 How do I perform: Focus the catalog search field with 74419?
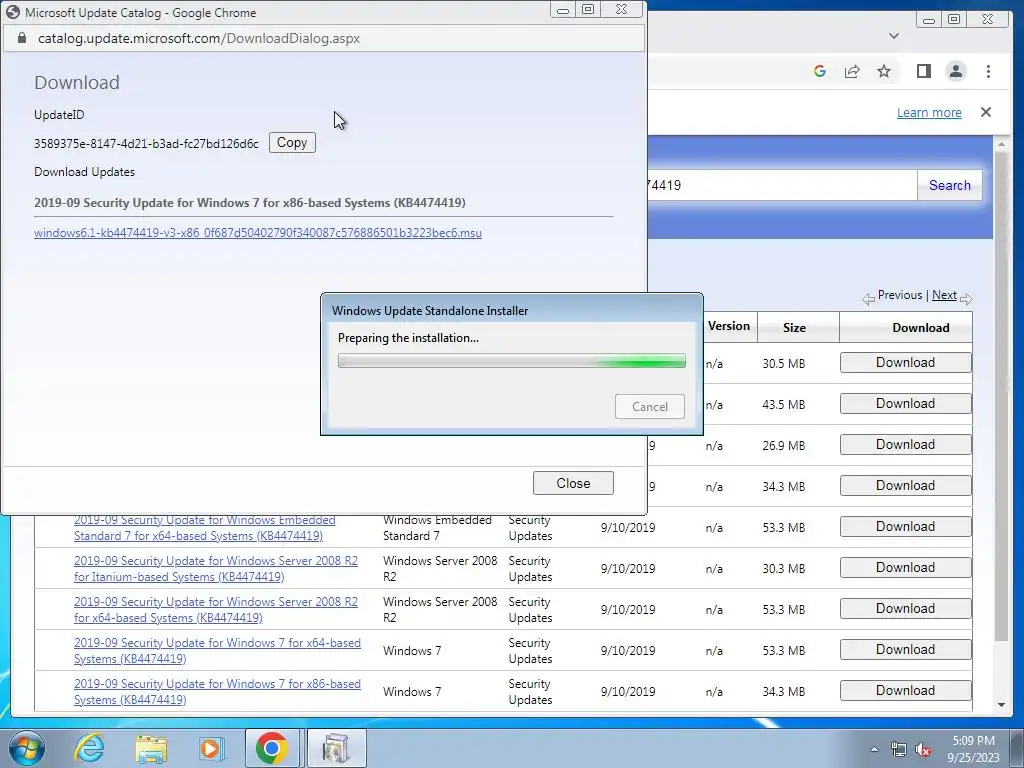pyautogui.click(x=782, y=185)
